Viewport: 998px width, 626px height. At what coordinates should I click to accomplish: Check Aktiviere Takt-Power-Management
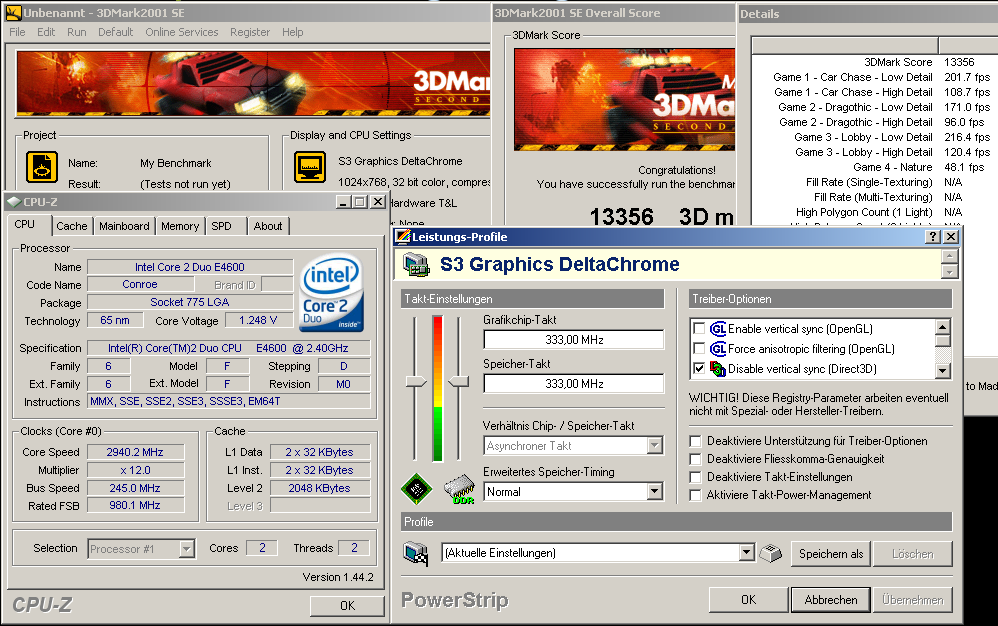click(x=696, y=495)
